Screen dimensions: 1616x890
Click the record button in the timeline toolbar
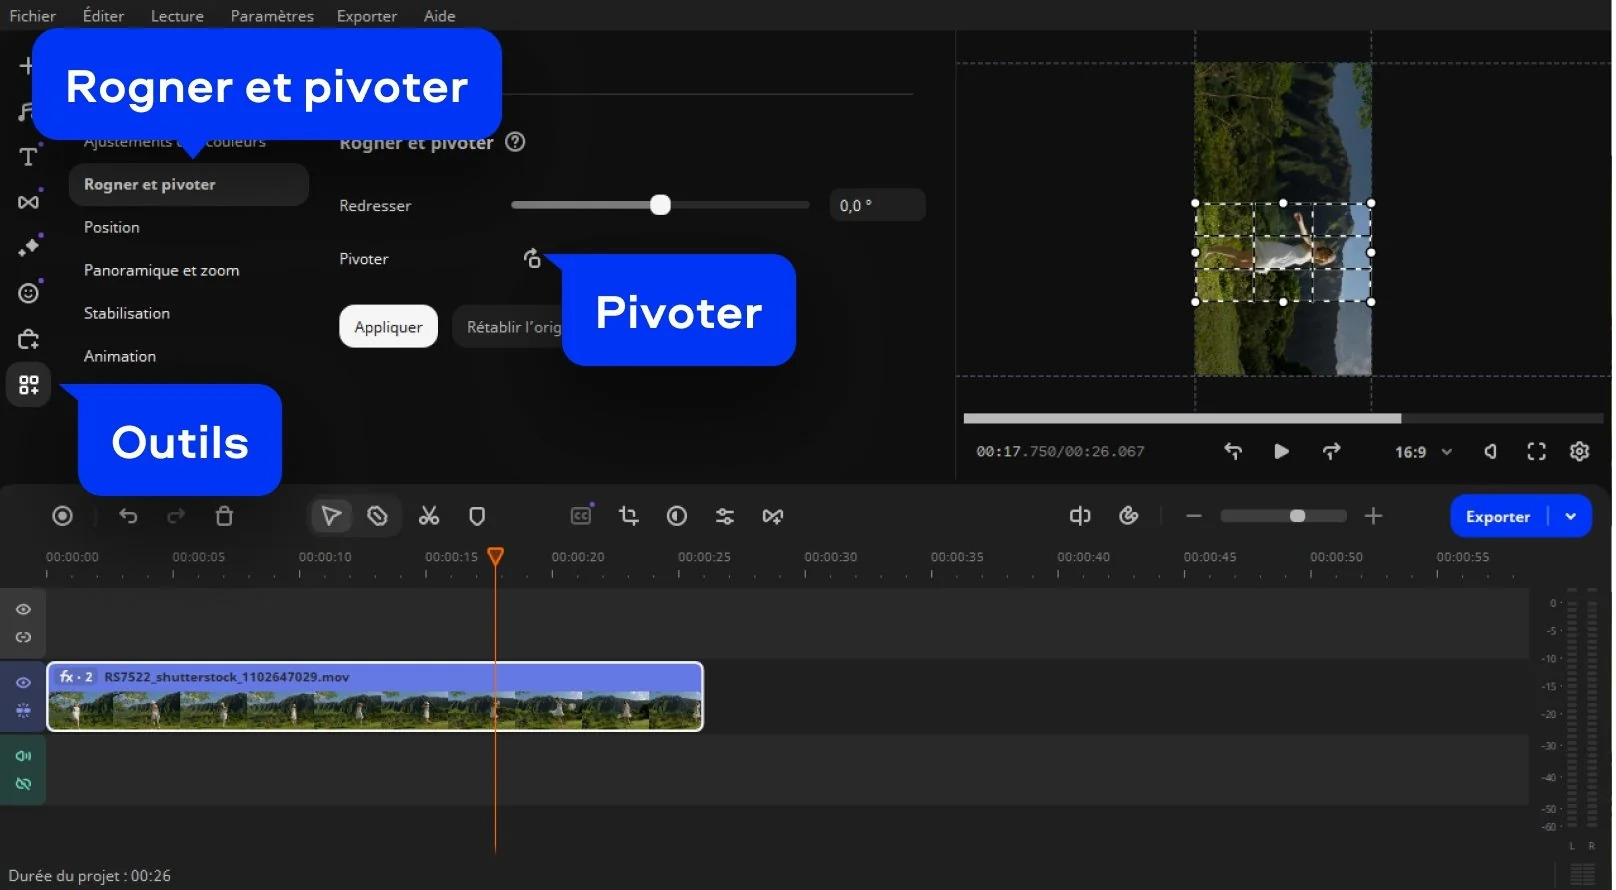62,516
